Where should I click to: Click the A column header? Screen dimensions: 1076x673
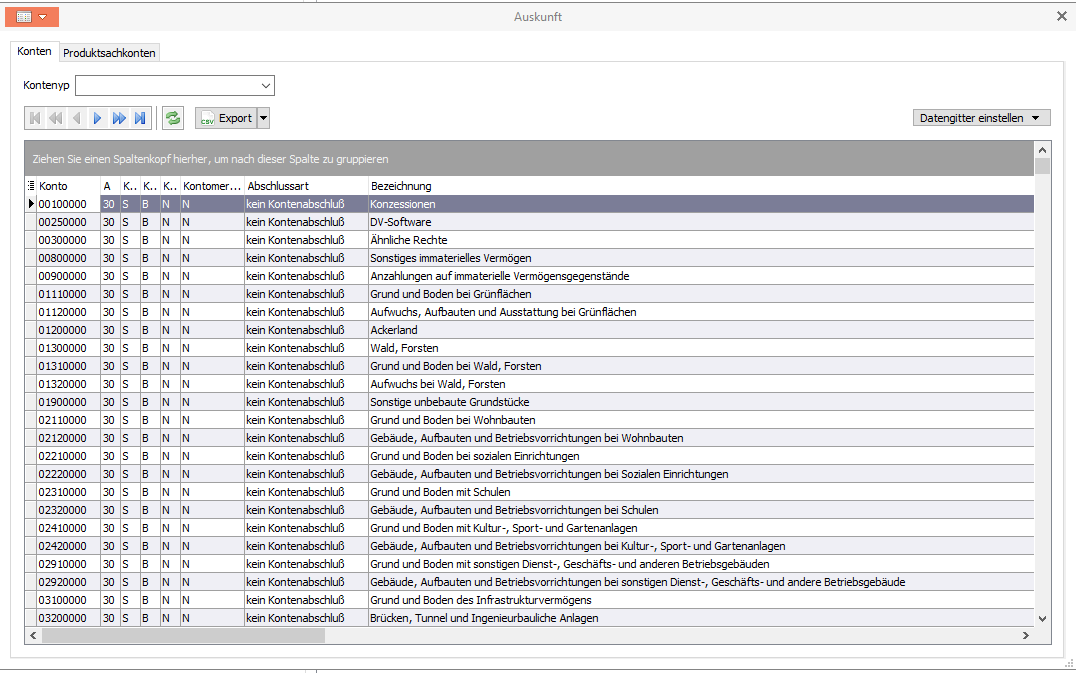click(110, 186)
